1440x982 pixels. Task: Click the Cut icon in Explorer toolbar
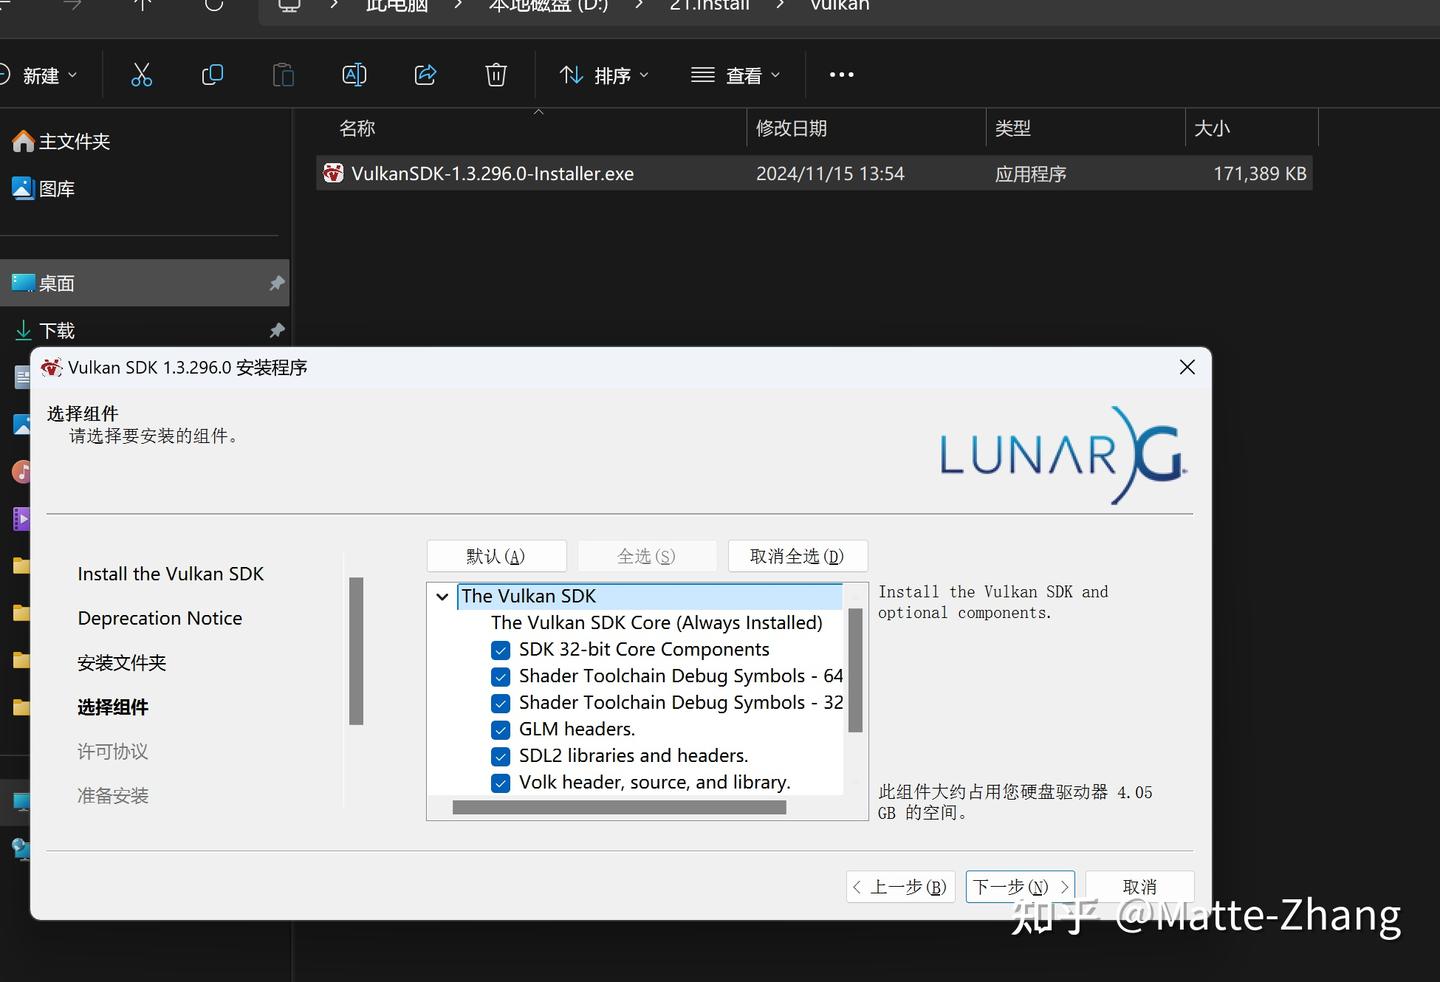[141, 75]
